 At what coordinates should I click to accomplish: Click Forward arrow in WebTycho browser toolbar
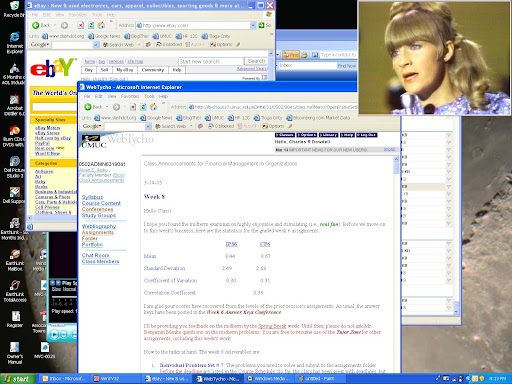click(x=116, y=107)
